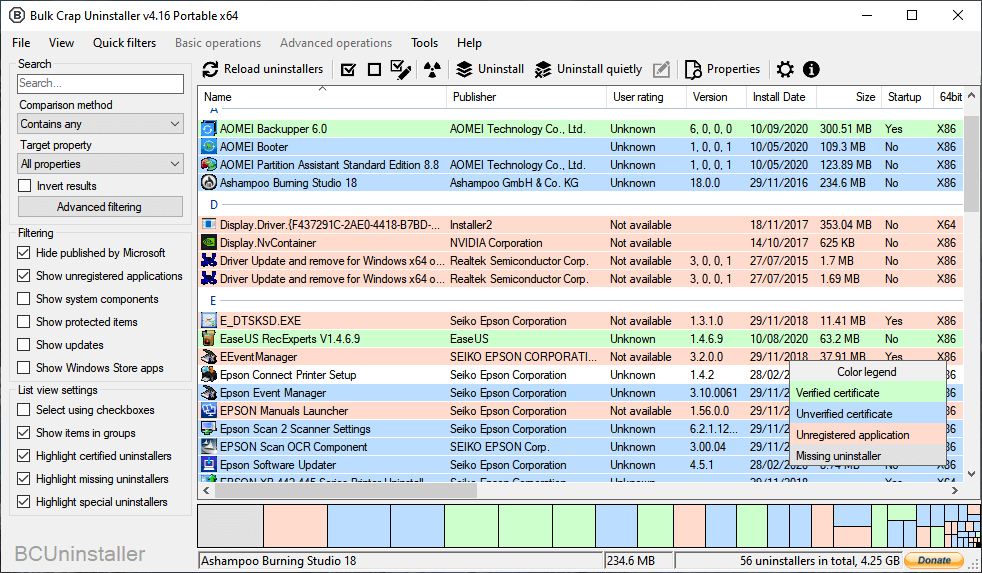982x573 pixels.
Task: Sort by User rating column header
Action: point(645,97)
